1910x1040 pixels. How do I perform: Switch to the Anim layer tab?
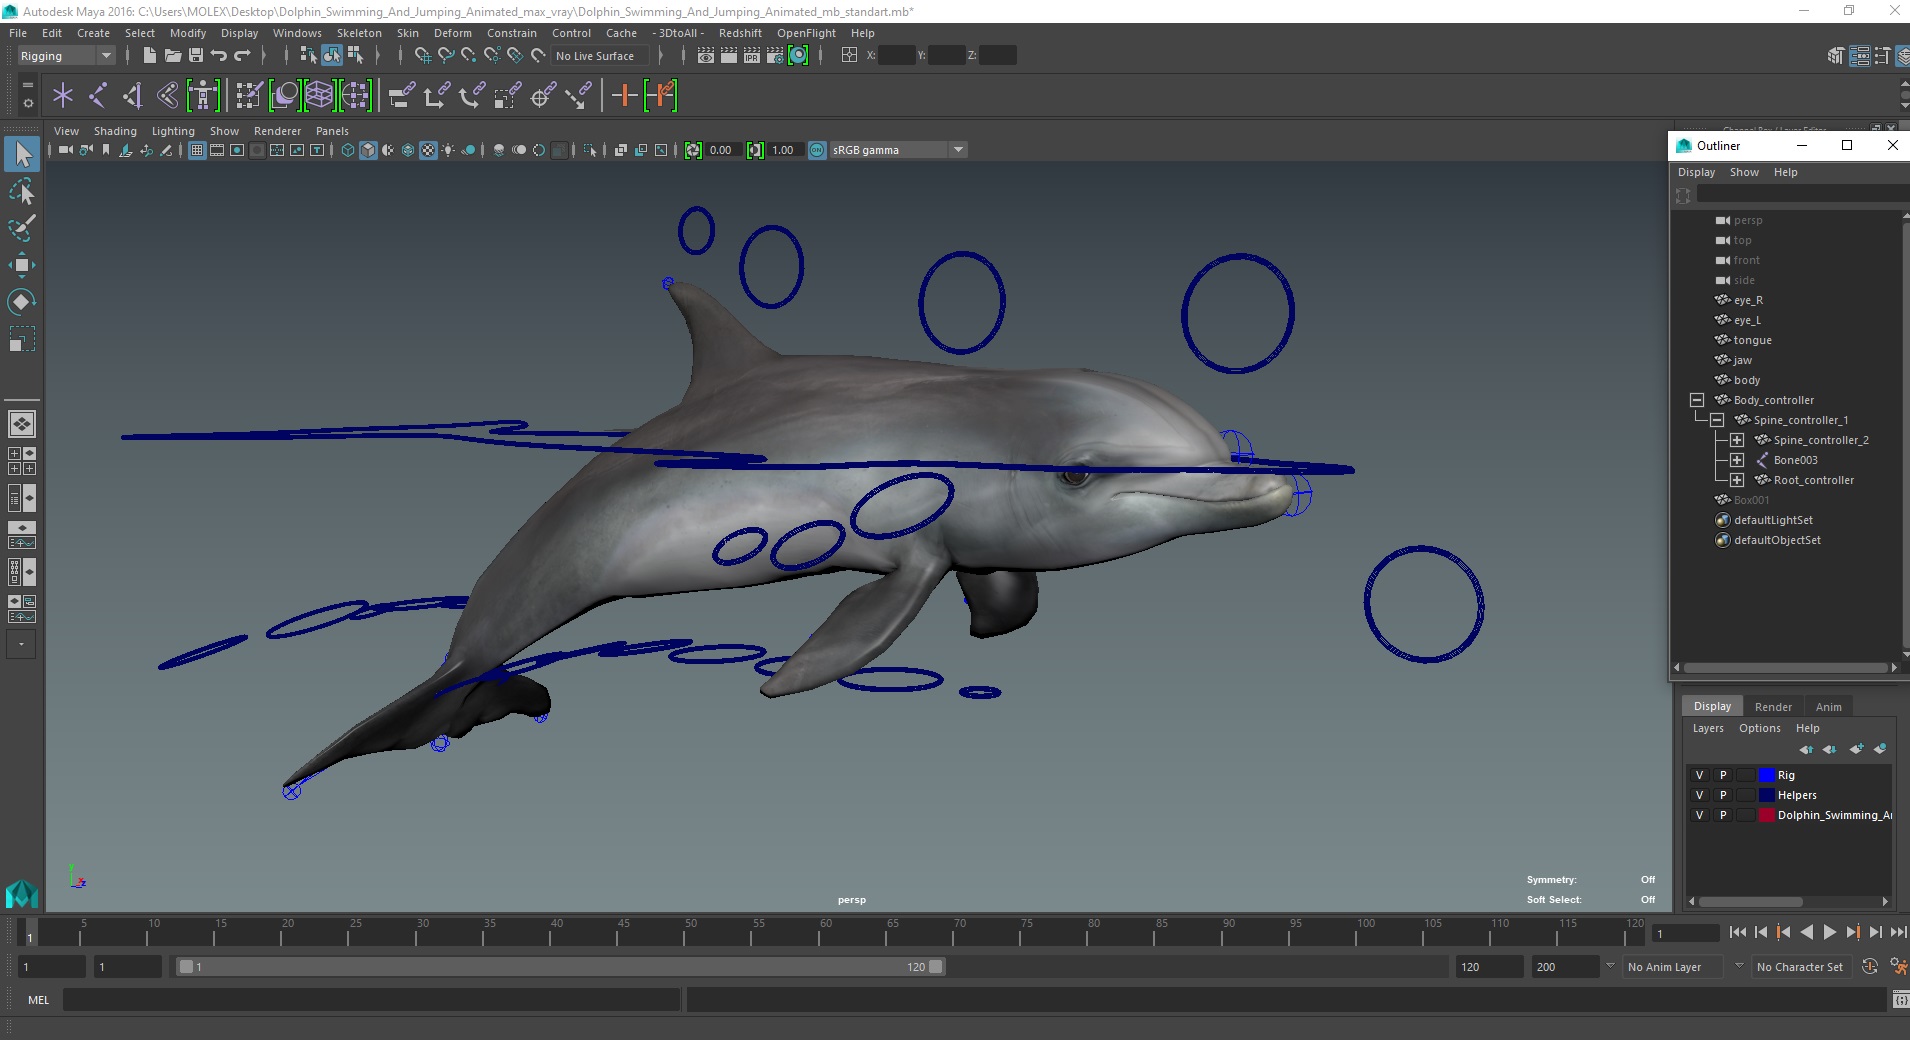pos(1828,707)
